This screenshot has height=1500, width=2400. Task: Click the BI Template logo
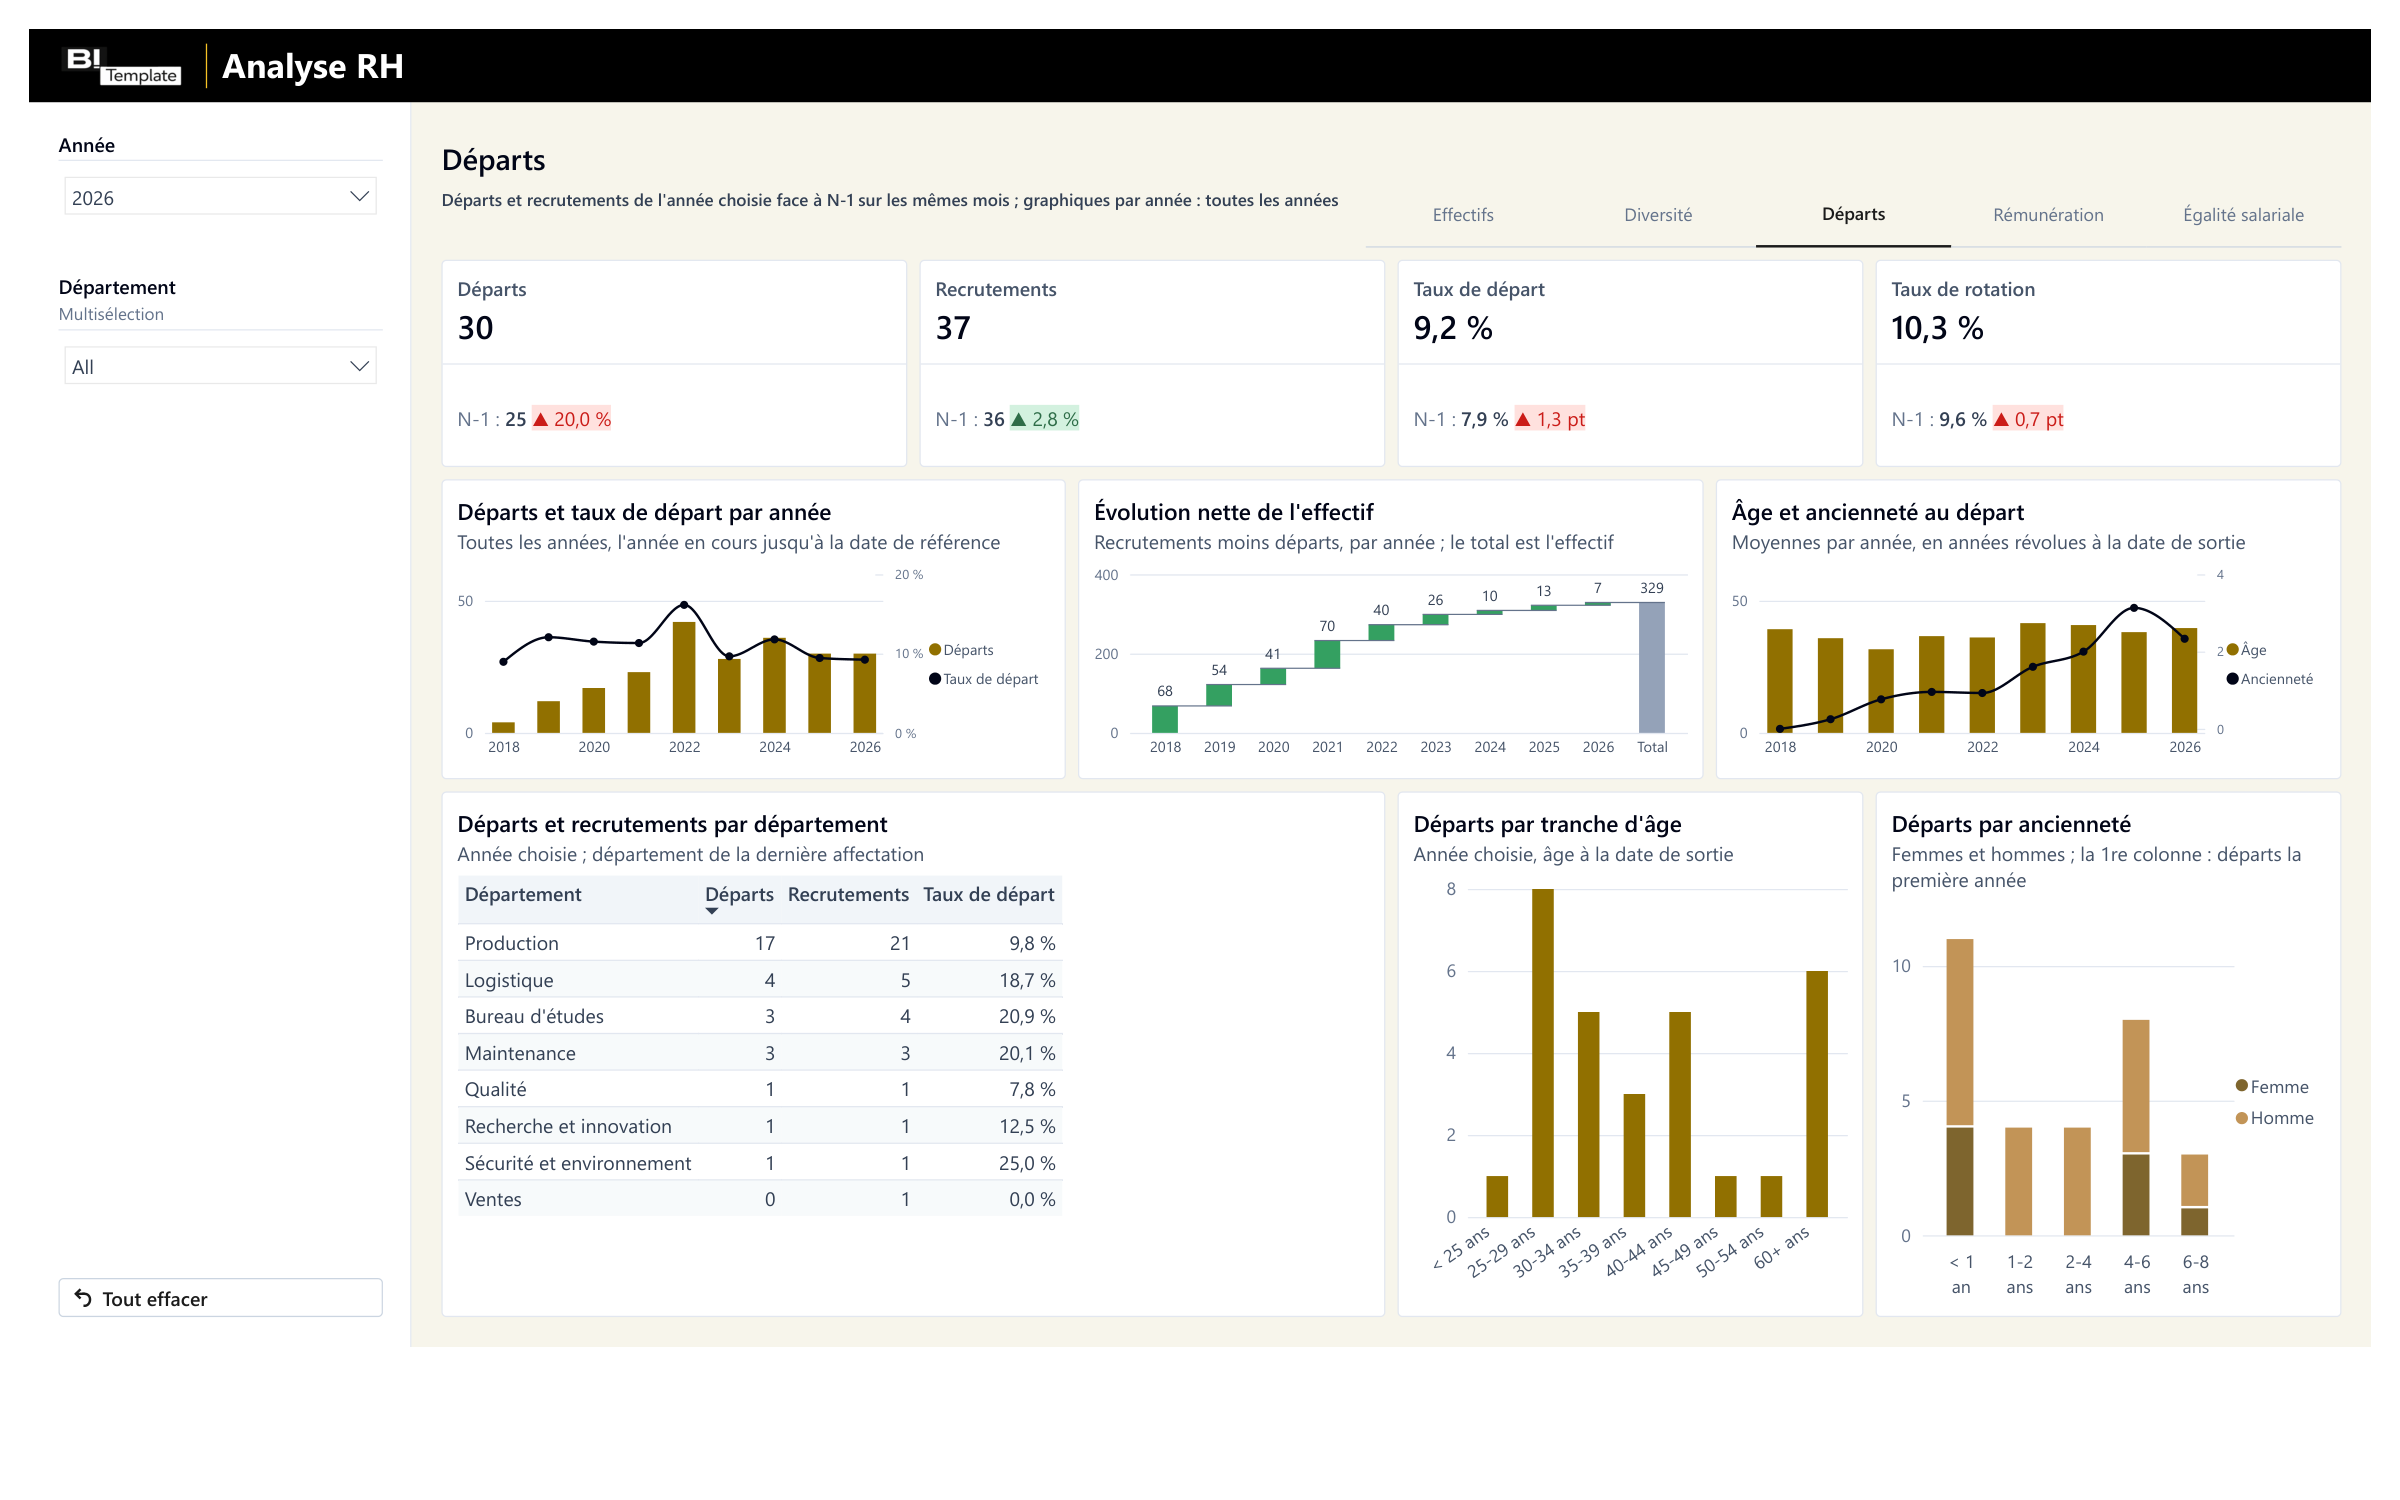tap(122, 66)
